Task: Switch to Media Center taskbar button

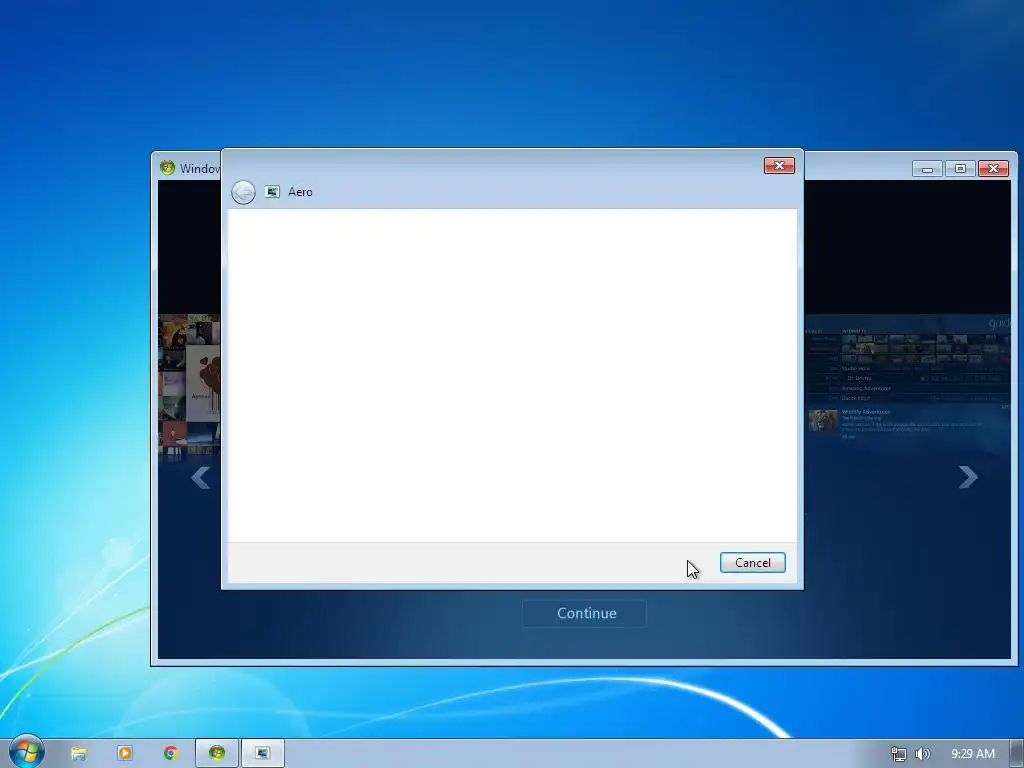Action: pyautogui.click(x=217, y=754)
